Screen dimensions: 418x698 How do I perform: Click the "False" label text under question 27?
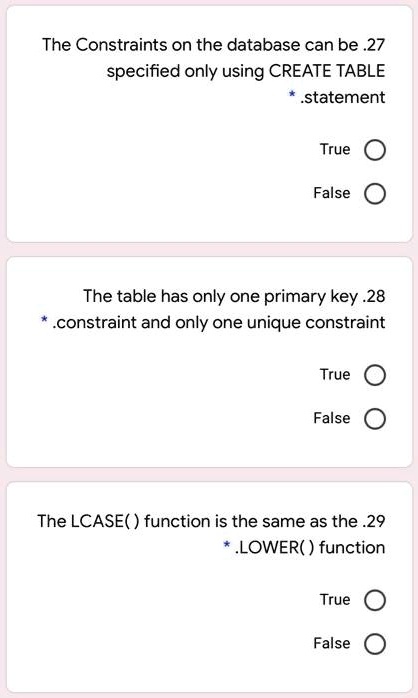click(x=332, y=193)
